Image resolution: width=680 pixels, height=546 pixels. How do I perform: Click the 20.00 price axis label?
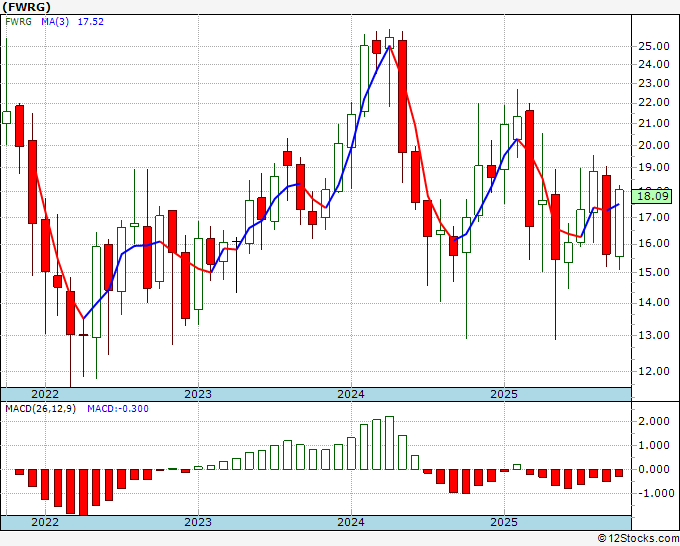(x=654, y=145)
